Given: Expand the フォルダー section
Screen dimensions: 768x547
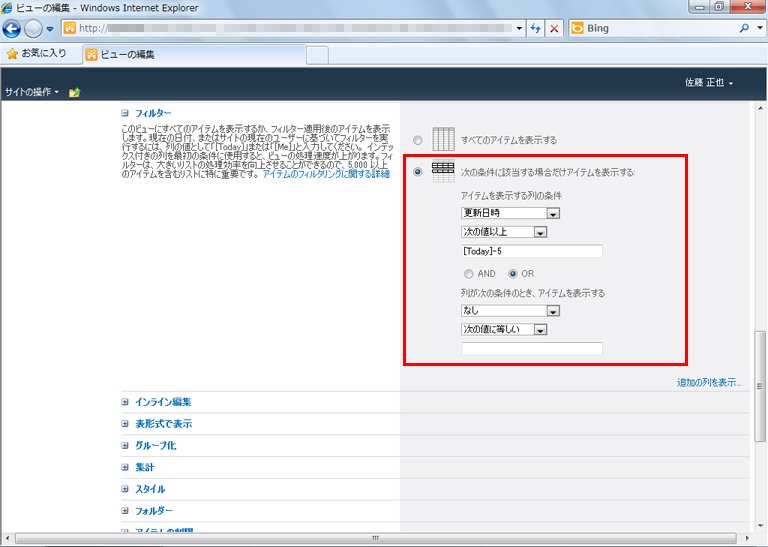Looking at the screenshot, I should 125,511.
